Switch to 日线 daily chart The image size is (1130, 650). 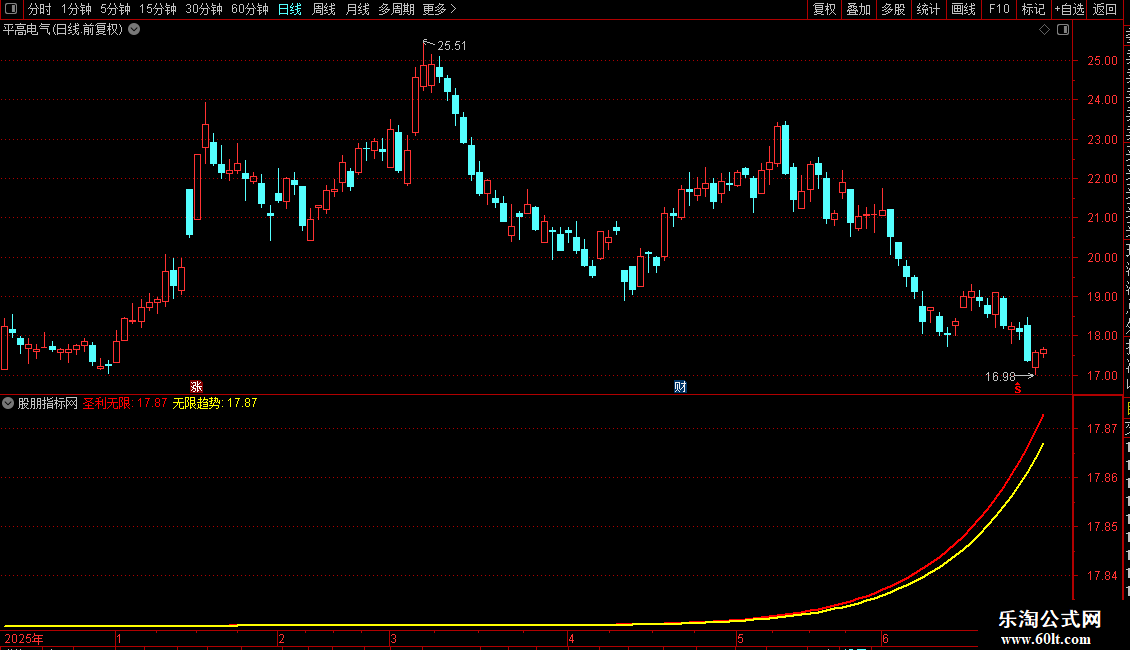pos(290,9)
